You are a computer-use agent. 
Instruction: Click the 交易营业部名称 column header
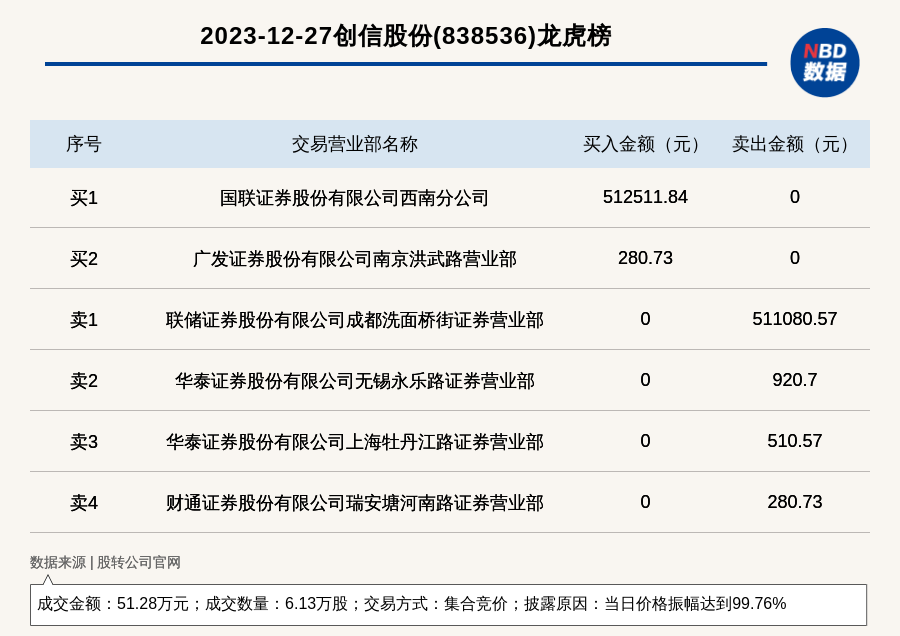pyautogui.click(x=355, y=144)
